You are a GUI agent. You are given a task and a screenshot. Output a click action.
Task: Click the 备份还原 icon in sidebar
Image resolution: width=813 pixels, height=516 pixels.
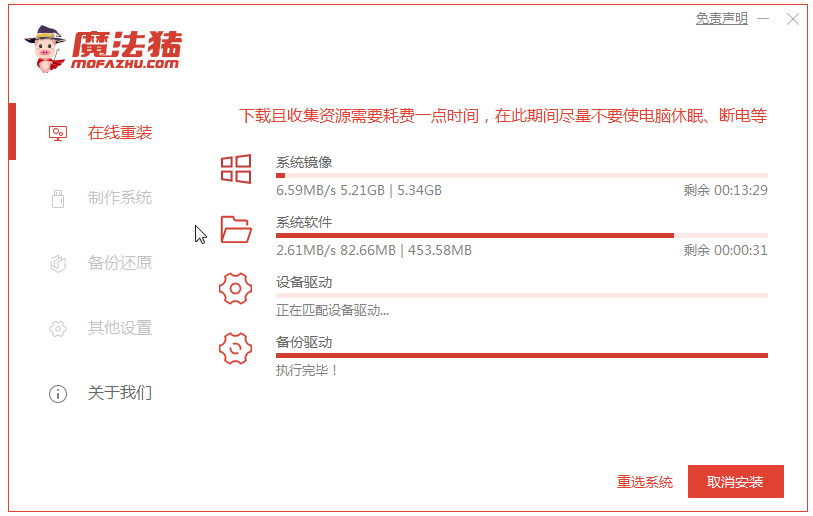click(58, 263)
